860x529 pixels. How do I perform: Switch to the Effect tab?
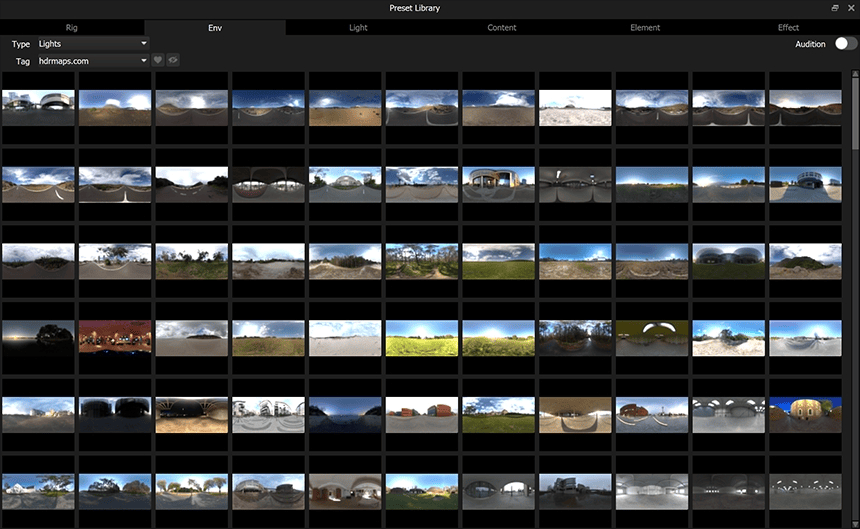[788, 27]
